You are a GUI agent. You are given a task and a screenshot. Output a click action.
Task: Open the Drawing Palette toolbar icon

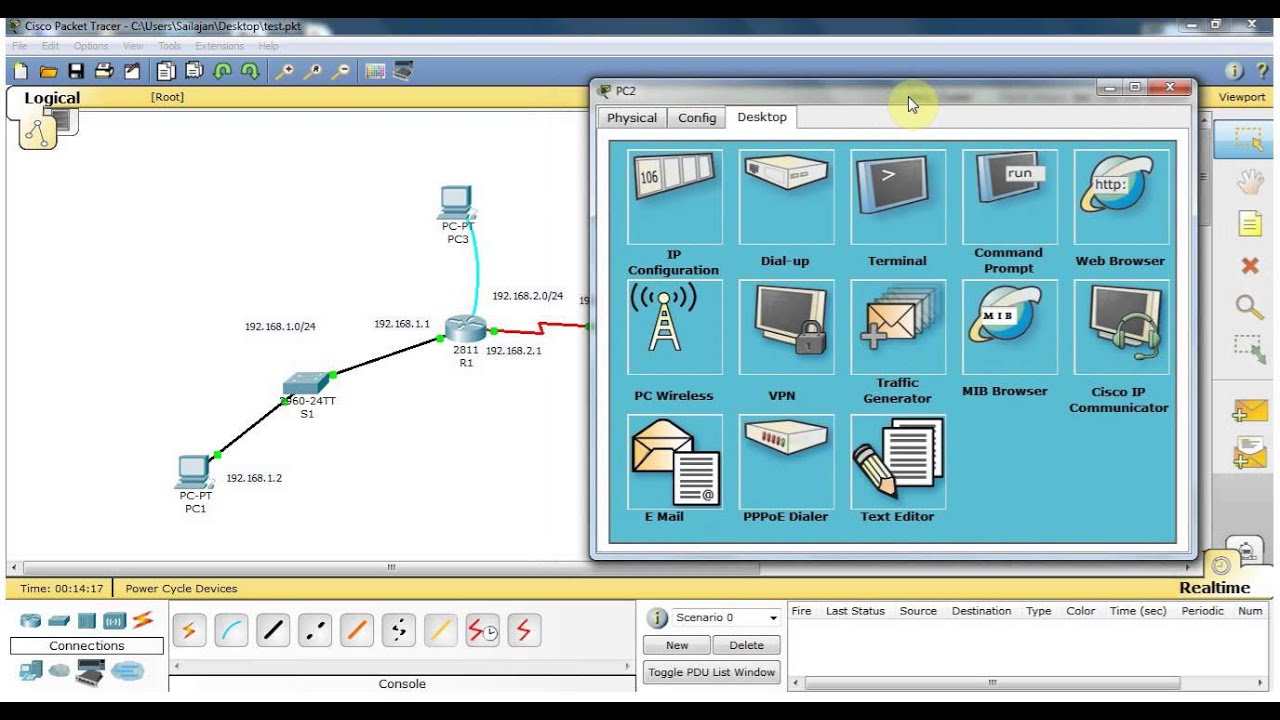point(376,71)
